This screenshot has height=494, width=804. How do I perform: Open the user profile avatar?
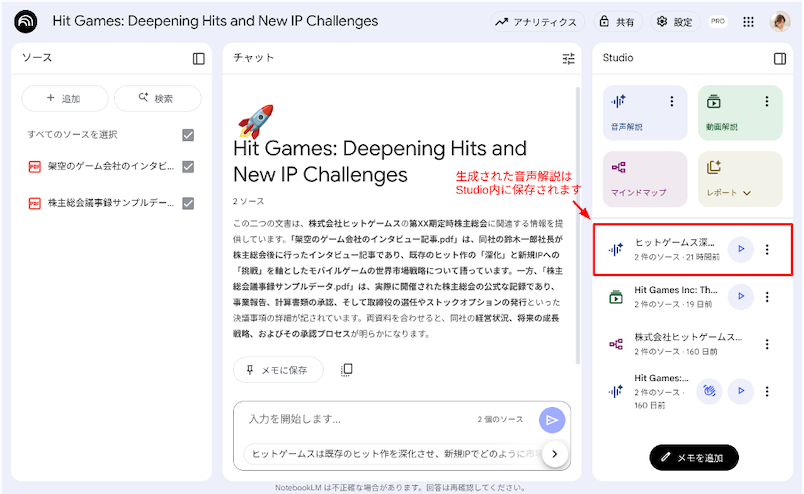(779, 22)
